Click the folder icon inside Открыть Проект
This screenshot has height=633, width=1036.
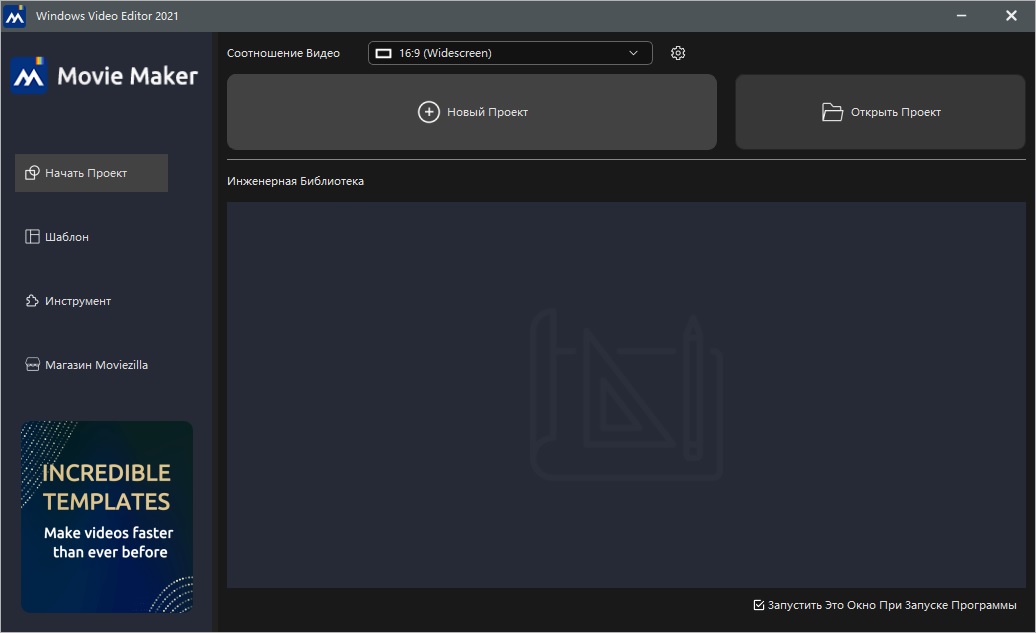click(833, 112)
